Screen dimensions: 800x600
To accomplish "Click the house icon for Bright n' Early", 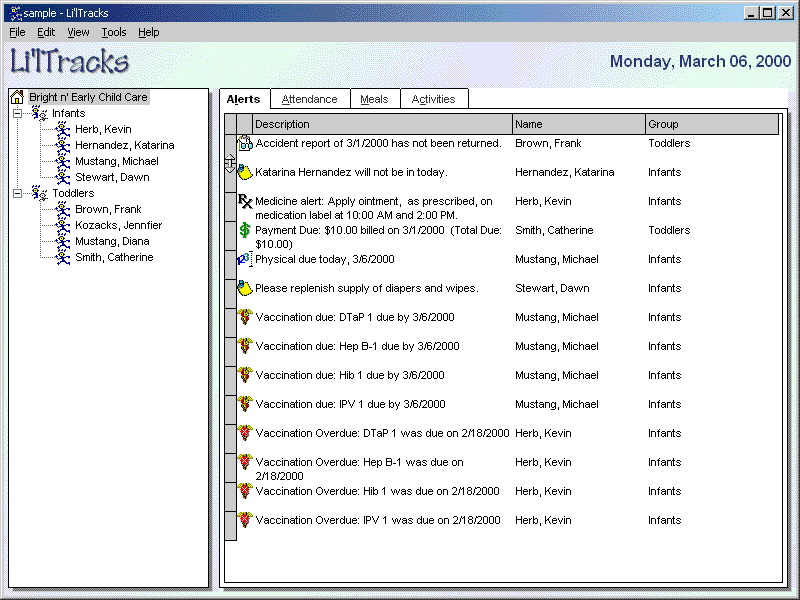I will (x=17, y=98).
